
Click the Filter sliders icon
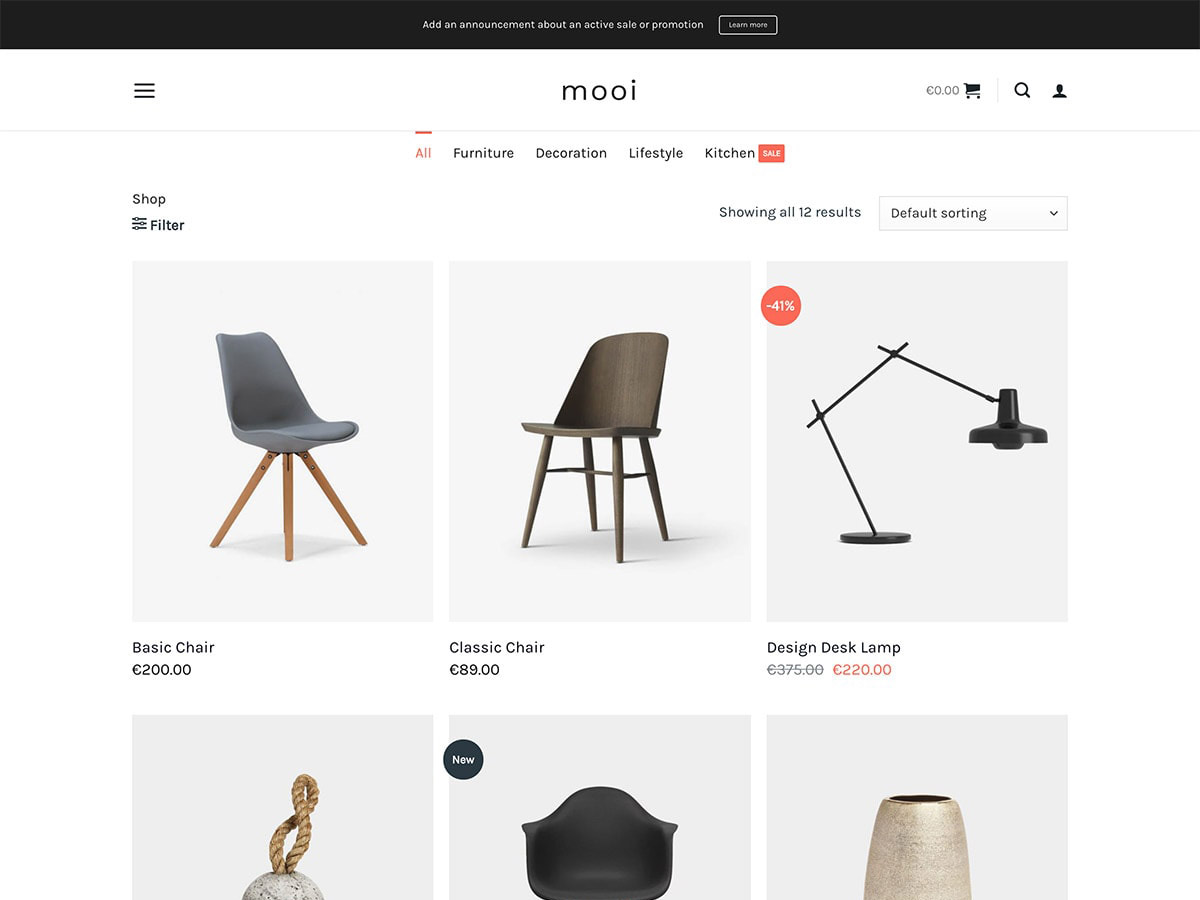point(139,224)
